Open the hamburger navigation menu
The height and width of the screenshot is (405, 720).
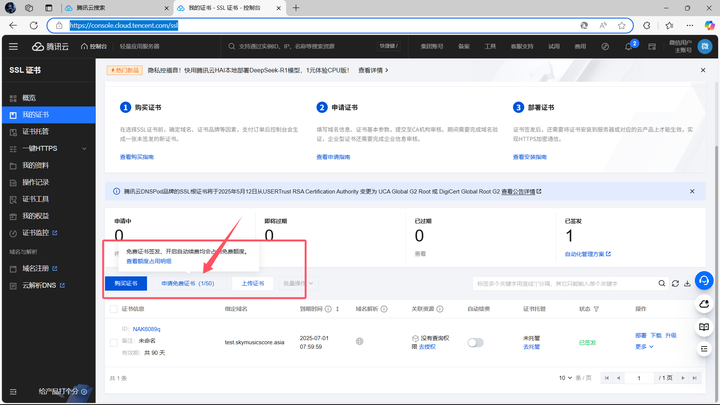[x=13, y=46]
